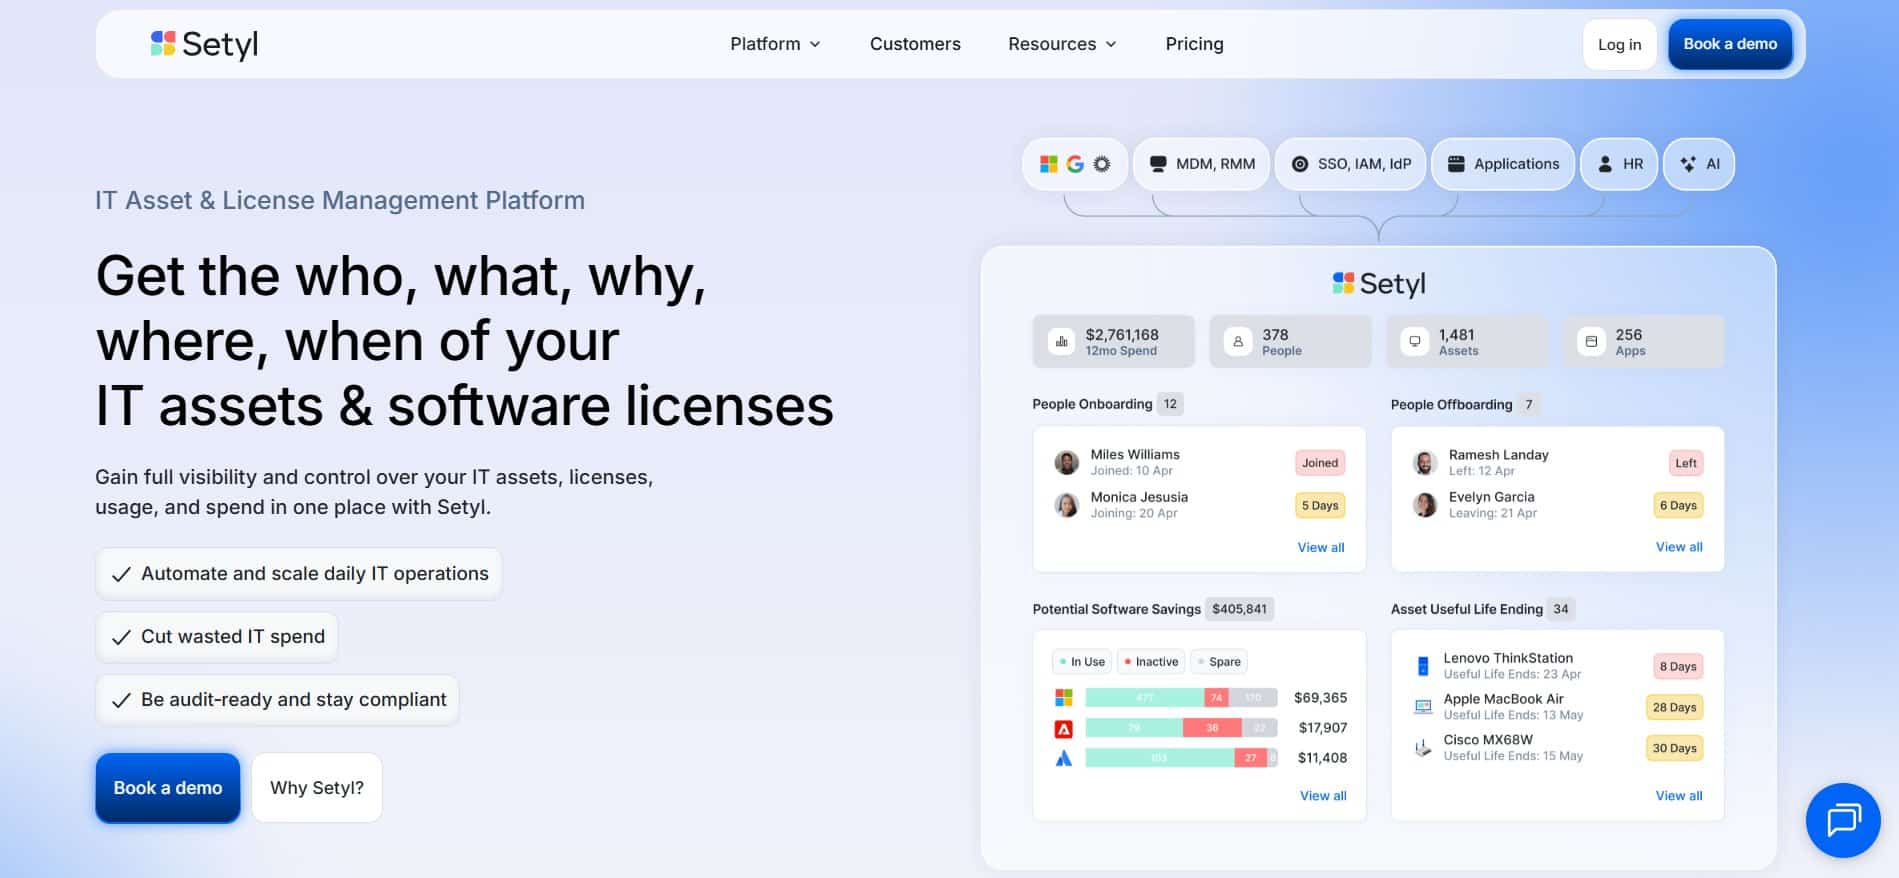Click the AI sparkle chip

pos(1699,164)
